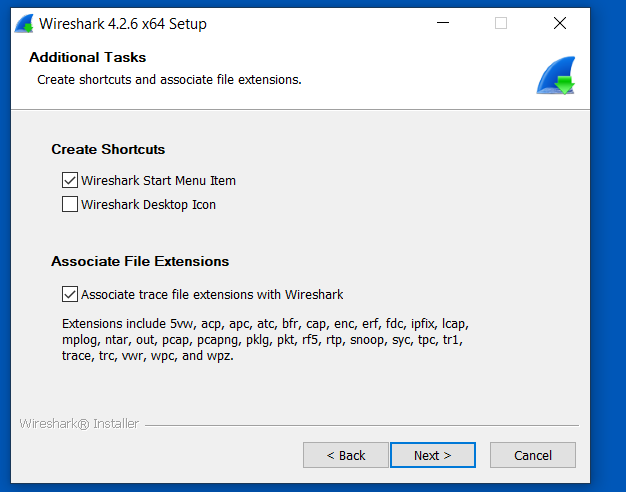Click the disabled maximize window button
The image size is (626, 492).
click(x=501, y=23)
